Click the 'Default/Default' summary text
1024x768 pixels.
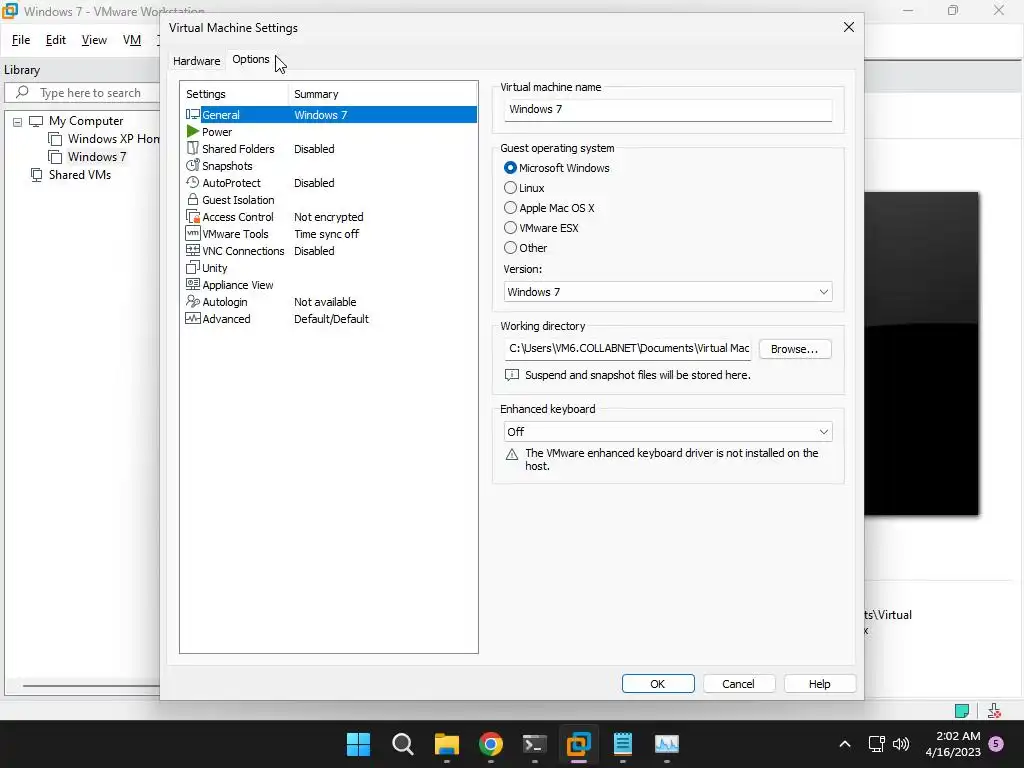click(x=331, y=319)
